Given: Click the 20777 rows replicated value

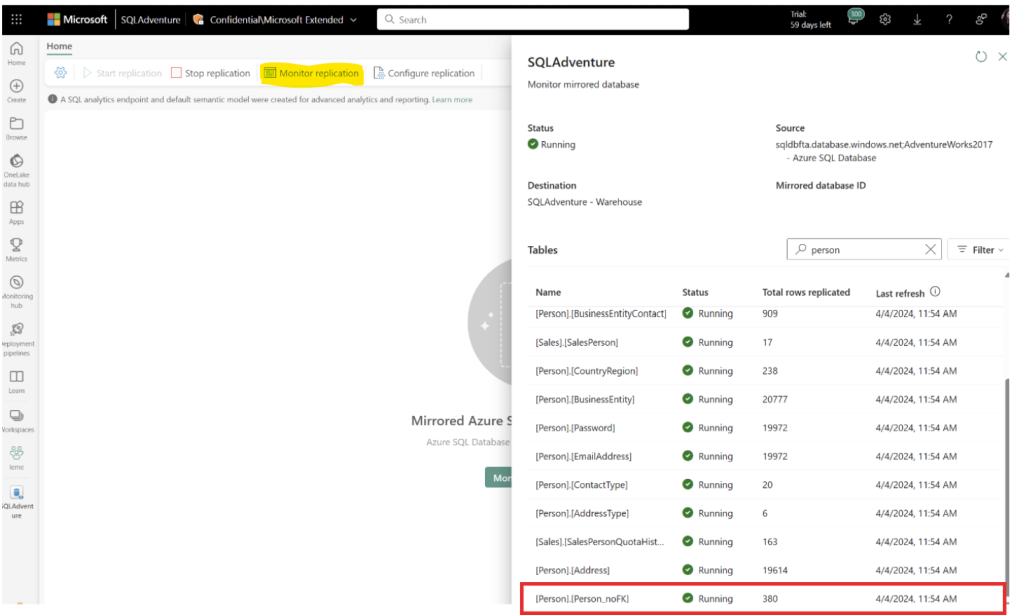Looking at the screenshot, I should coord(775,399).
